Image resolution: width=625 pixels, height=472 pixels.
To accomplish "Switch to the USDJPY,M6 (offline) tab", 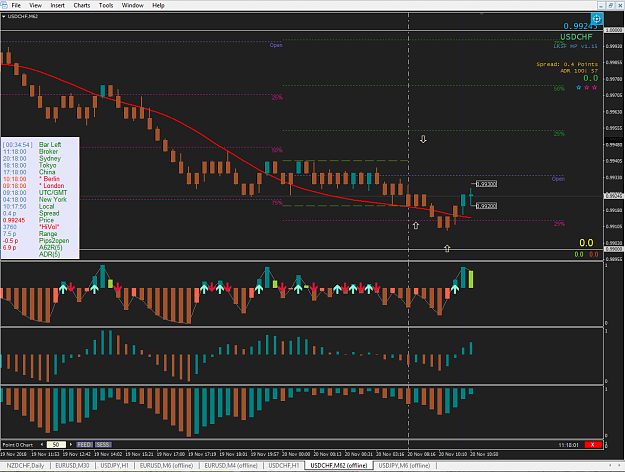I will tap(404, 466).
